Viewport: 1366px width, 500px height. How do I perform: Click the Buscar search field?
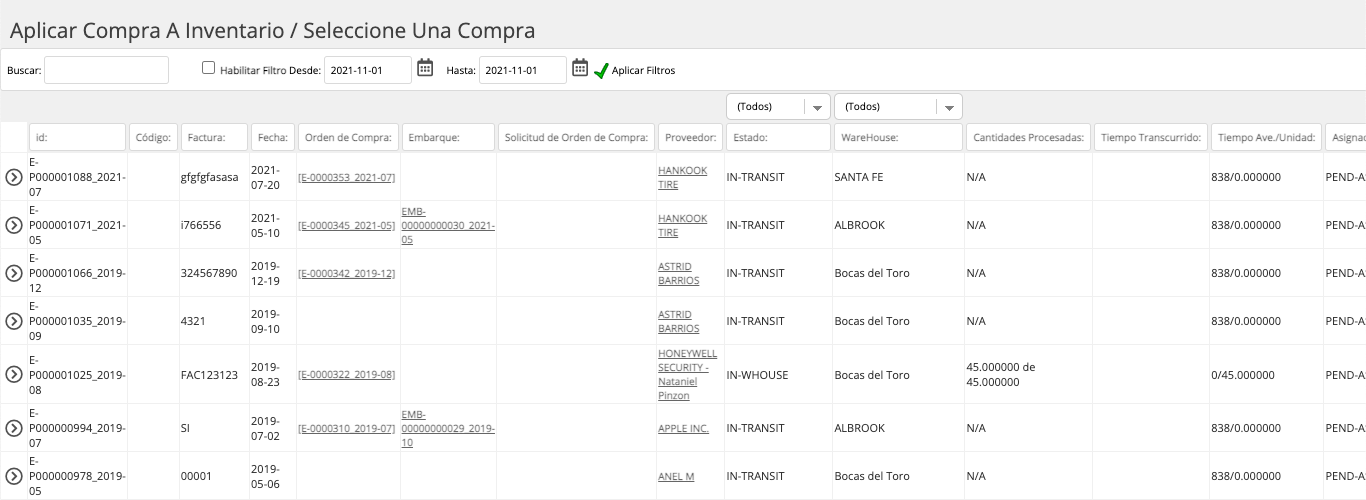(x=107, y=70)
